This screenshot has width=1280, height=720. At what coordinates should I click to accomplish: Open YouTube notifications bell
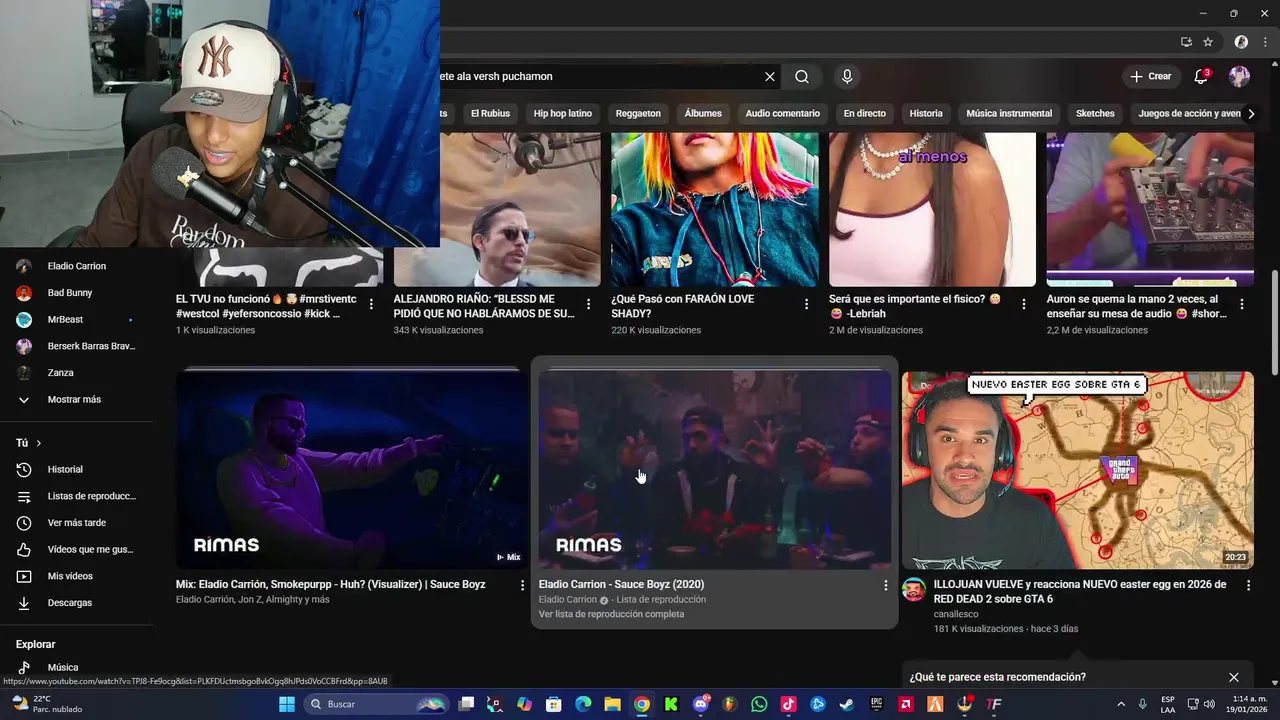click(x=1202, y=76)
